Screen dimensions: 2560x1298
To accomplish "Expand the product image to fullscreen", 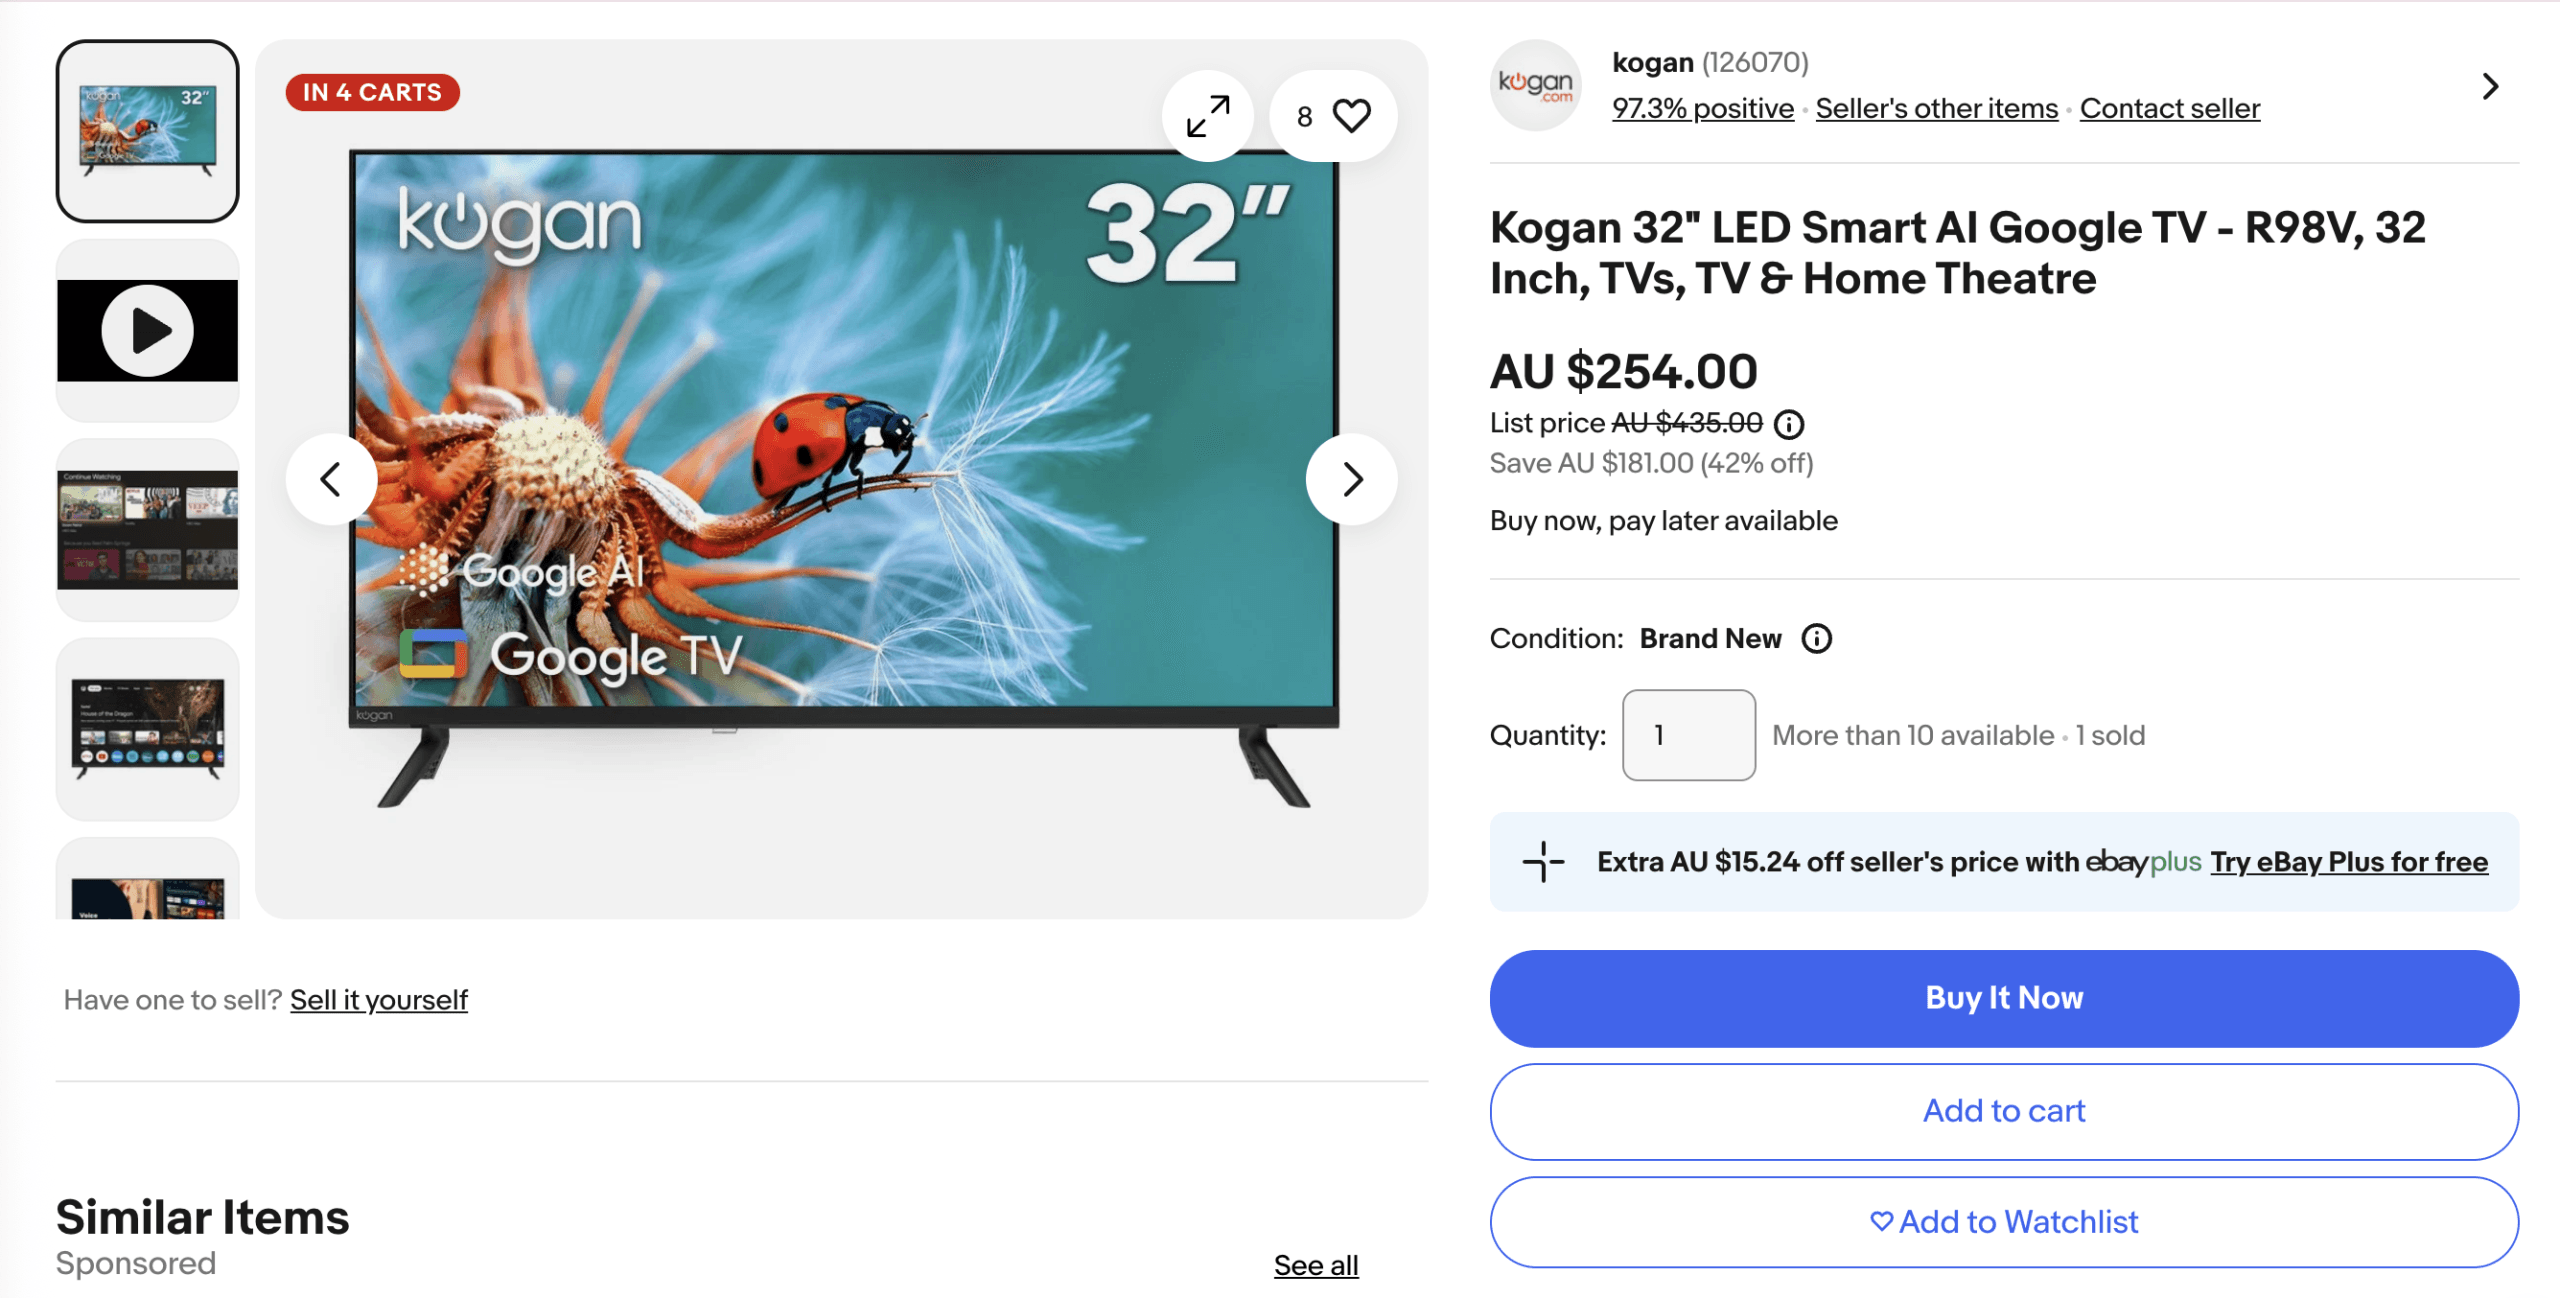I will coord(1208,116).
